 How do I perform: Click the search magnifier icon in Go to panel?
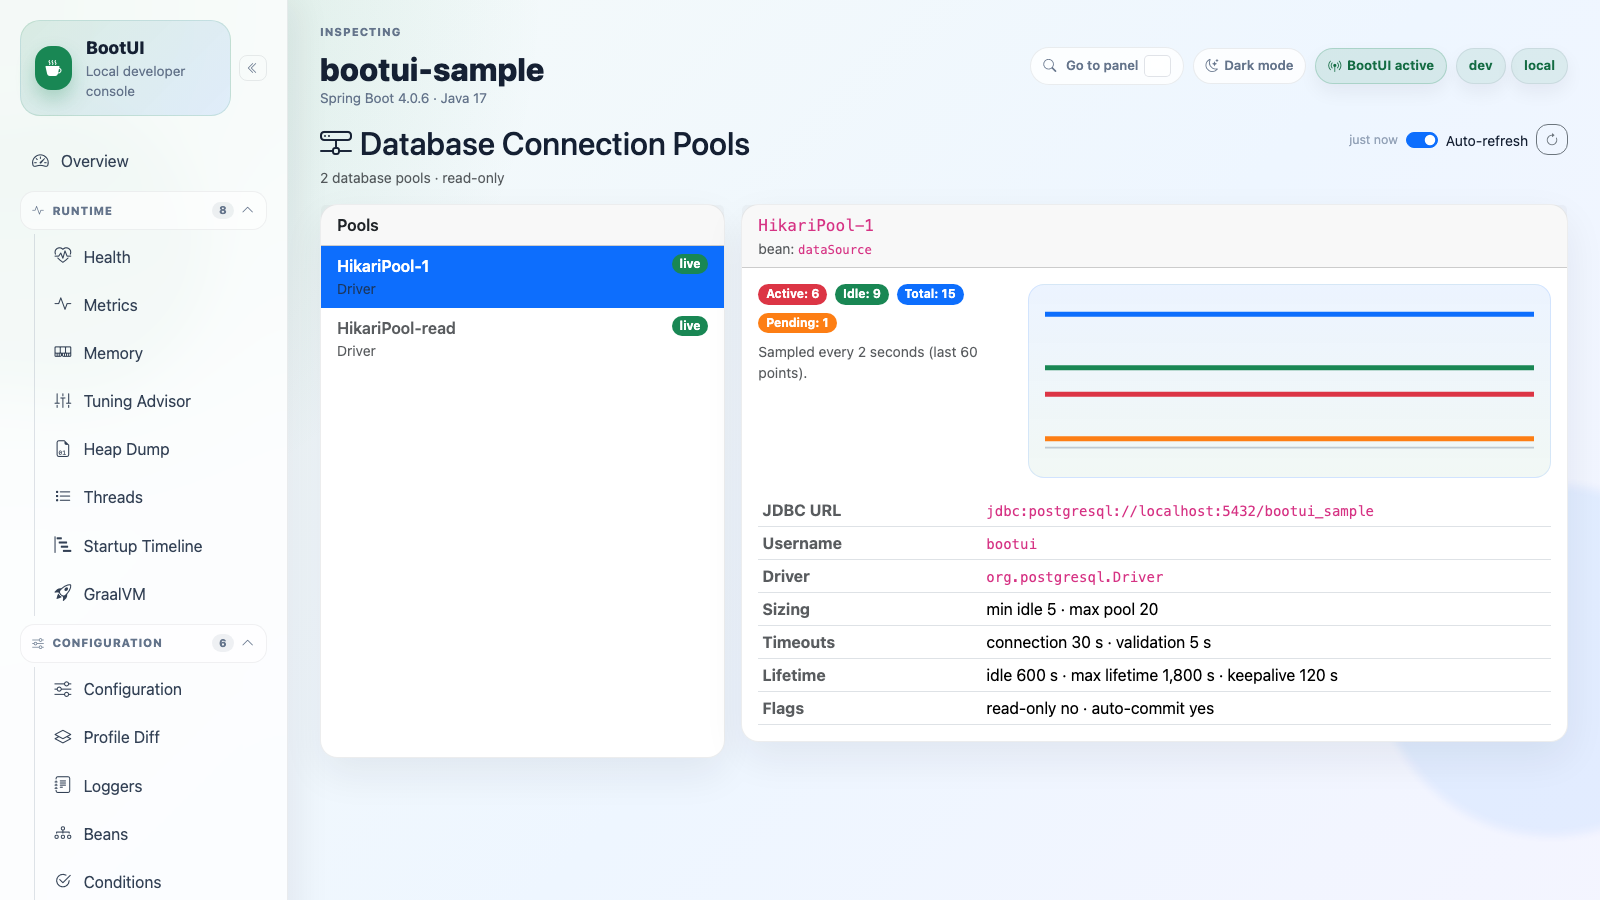[1050, 66]
